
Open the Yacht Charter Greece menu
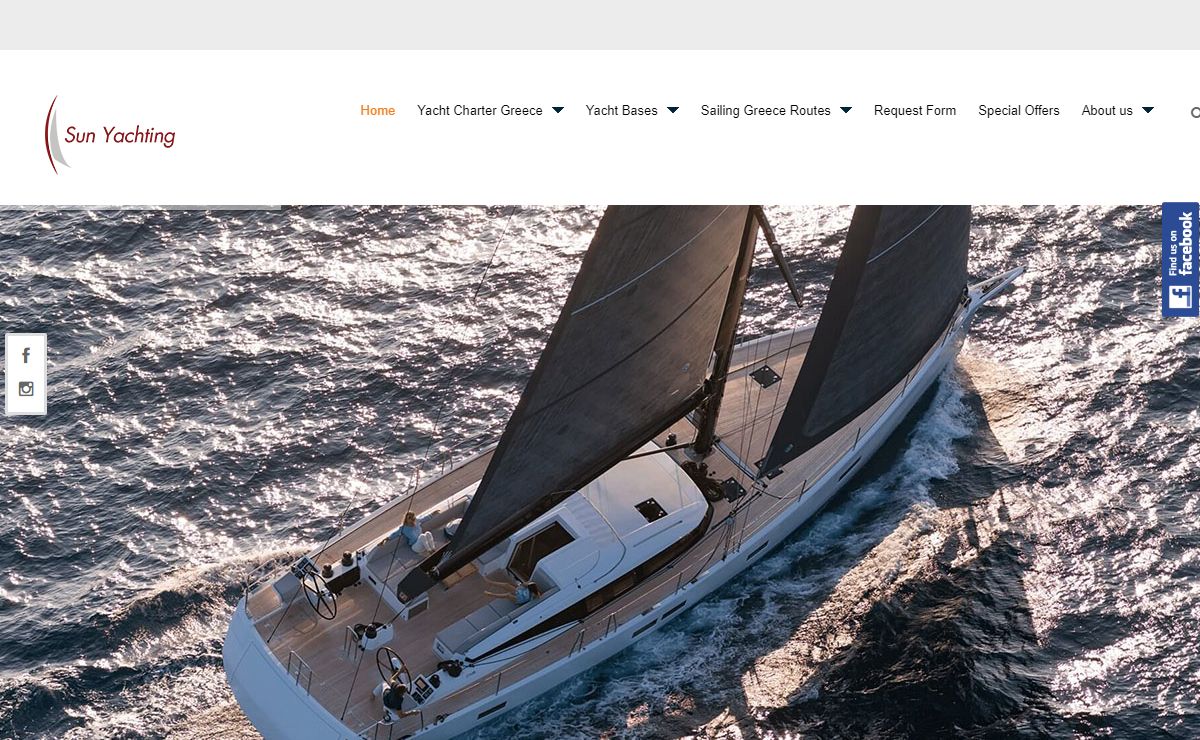click(480, 111)
